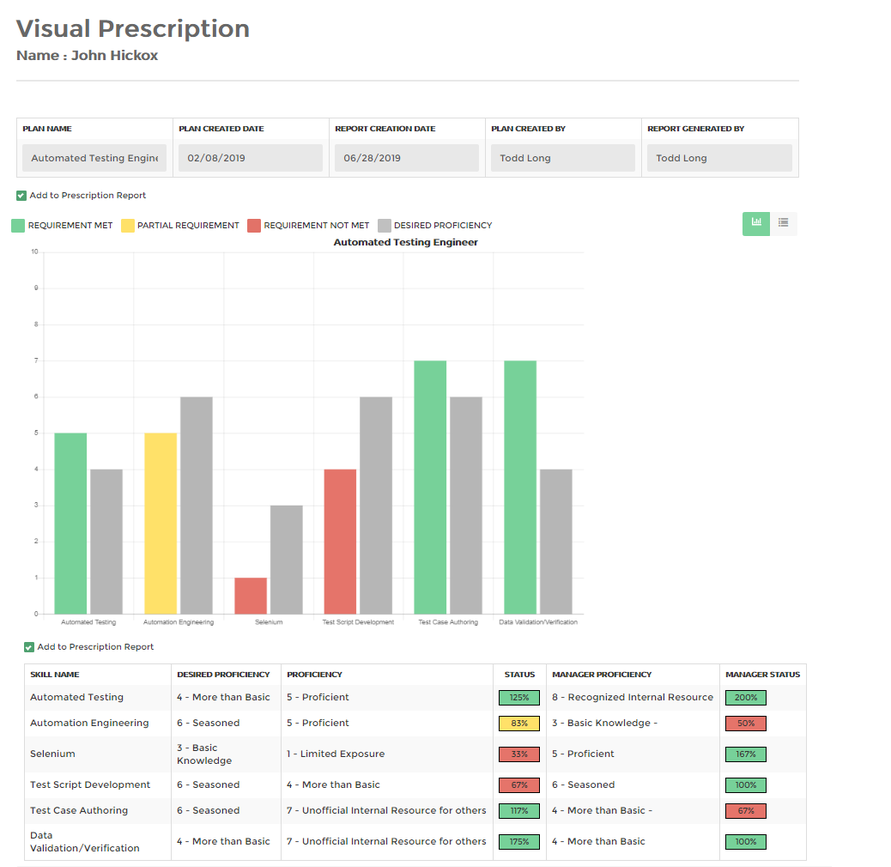Open the Plan Created Date field
Viewport: 891px width, 867px height.
[247, 157]
